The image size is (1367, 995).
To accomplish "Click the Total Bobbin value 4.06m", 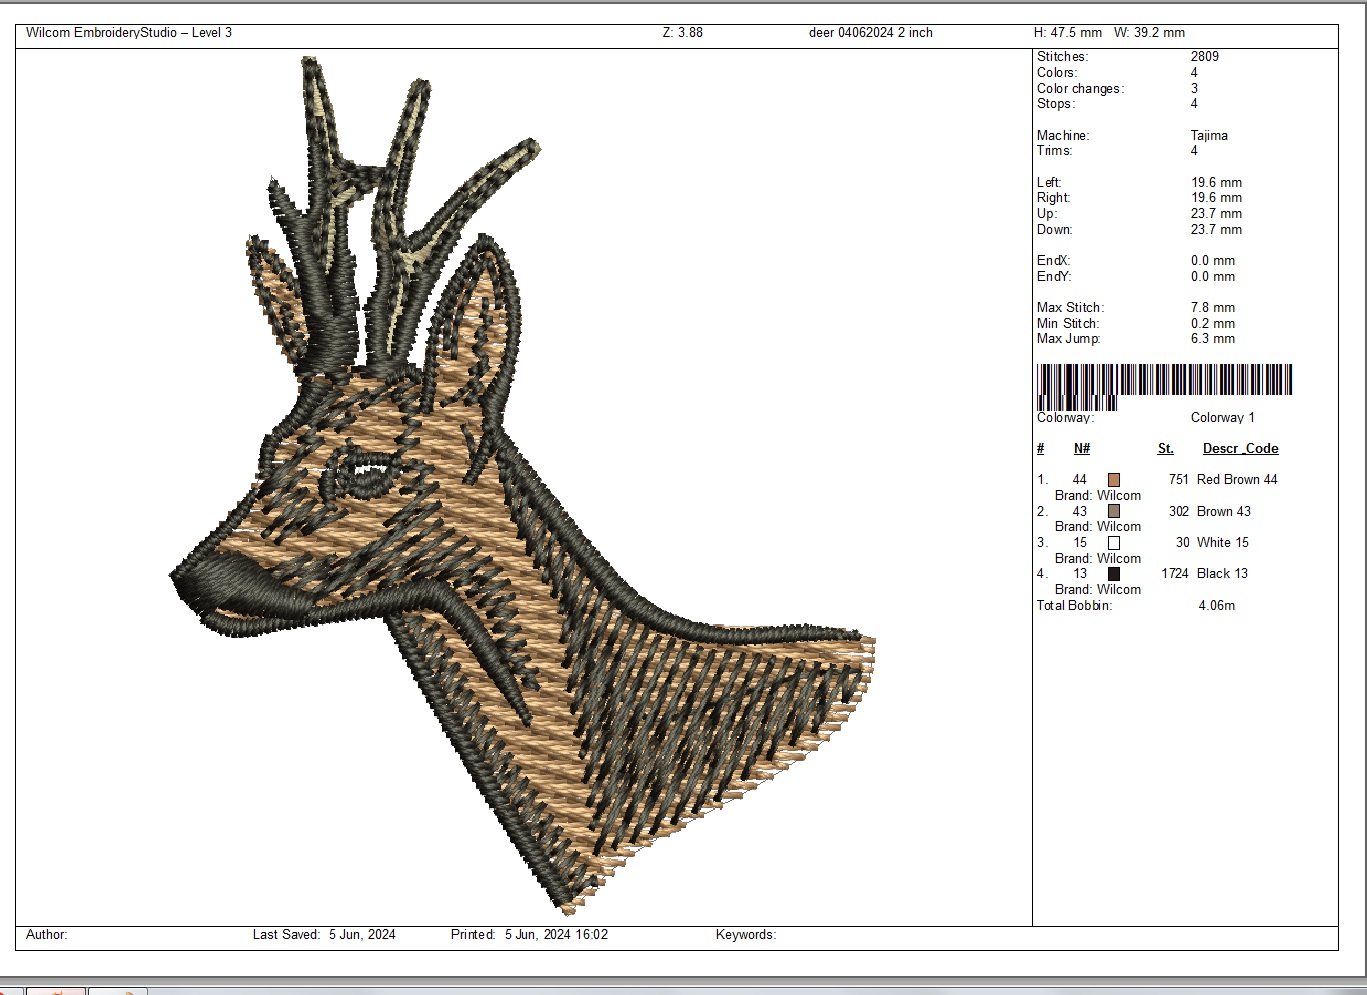I will [1216, 605].
